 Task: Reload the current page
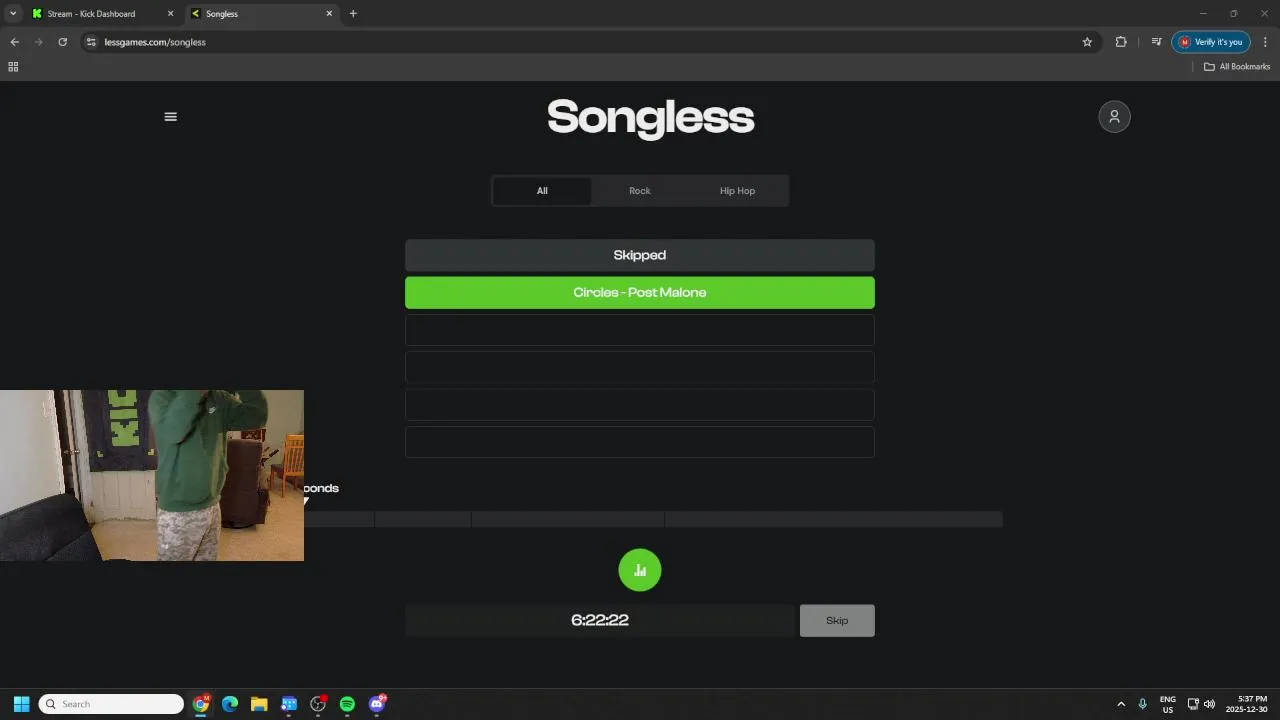click(62, 42)
